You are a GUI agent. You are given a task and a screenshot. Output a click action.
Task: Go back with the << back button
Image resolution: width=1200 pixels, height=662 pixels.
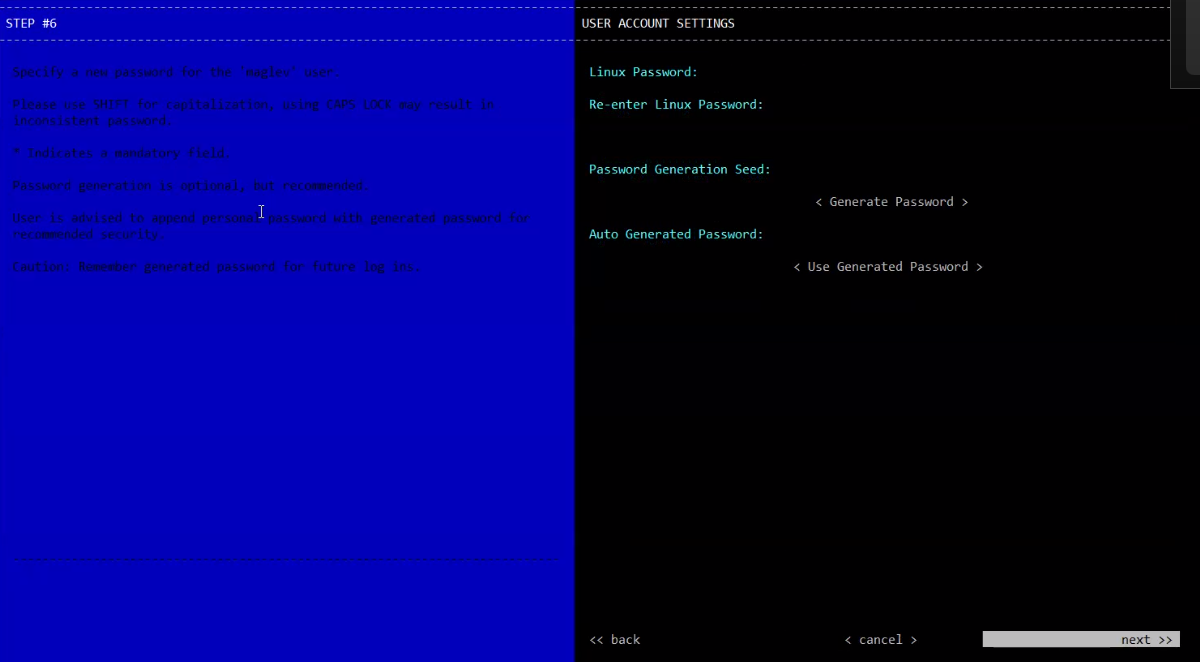point(615,640)
